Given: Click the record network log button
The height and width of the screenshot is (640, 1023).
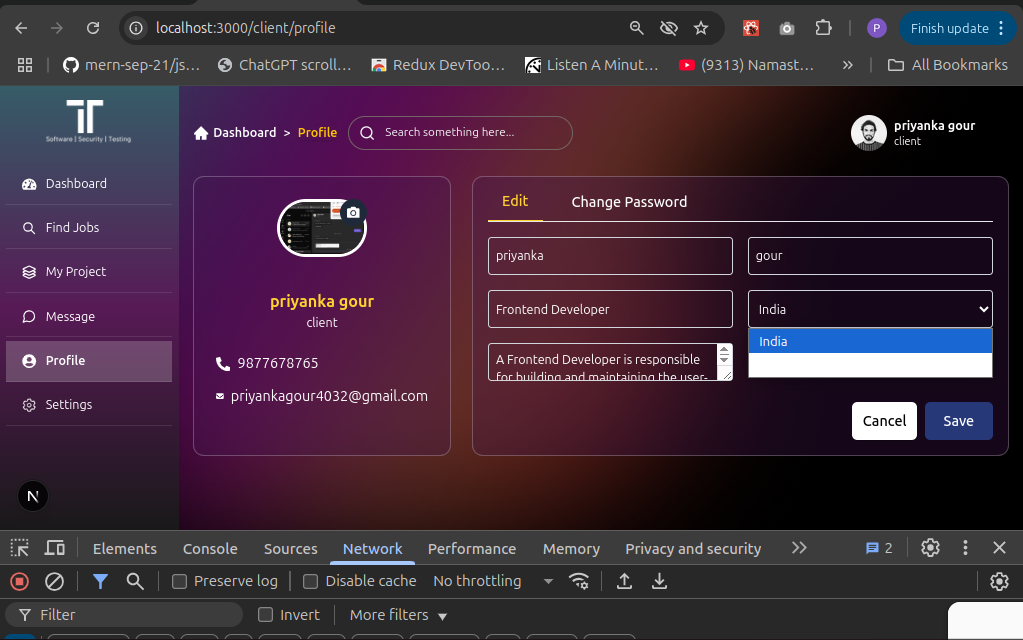Looking at the screenshot, I should click(x=19, y=581).
